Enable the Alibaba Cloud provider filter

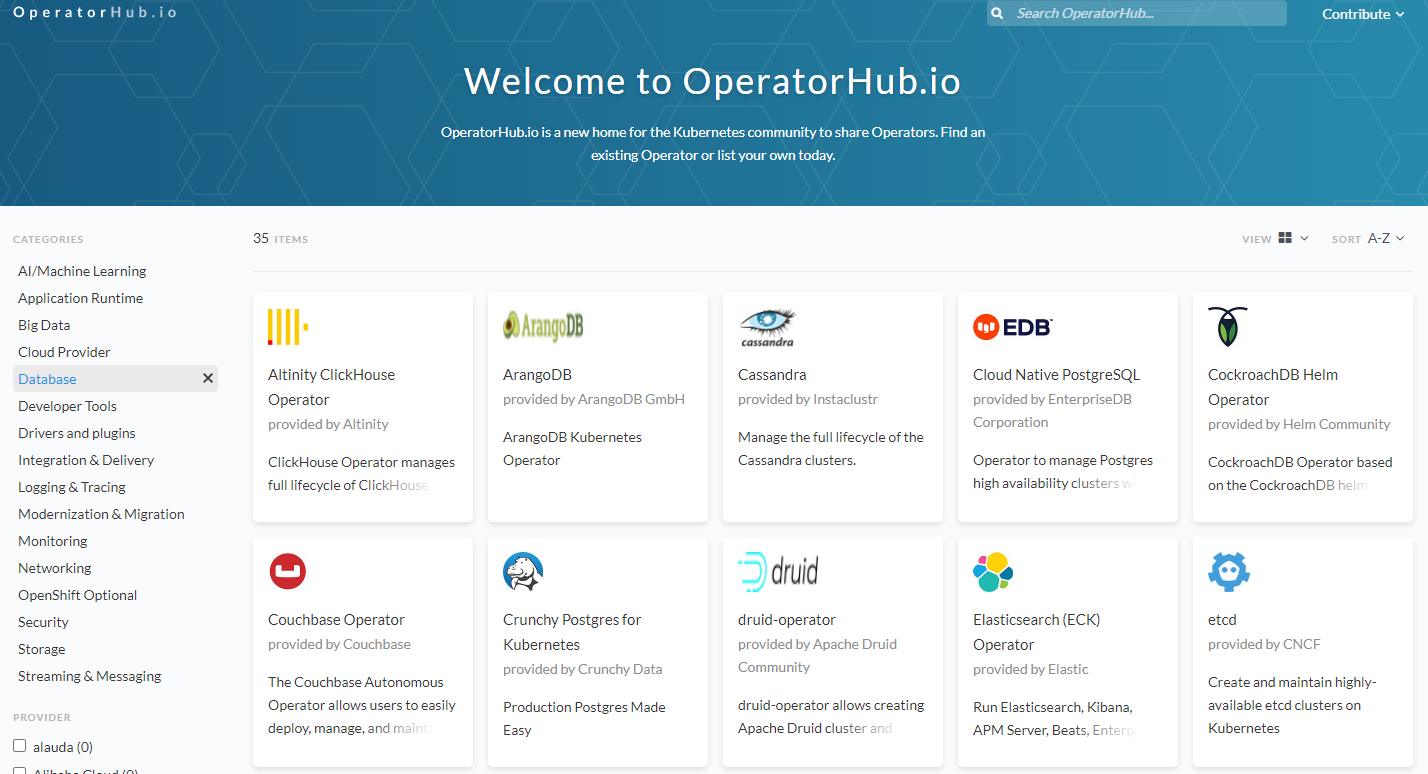[x=19, y=771]
